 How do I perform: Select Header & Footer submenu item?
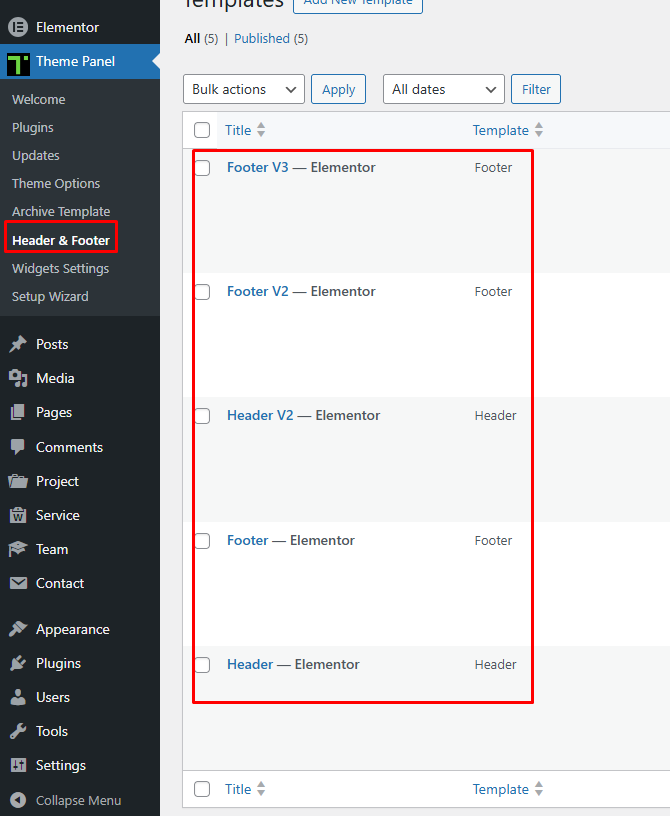click(x=61, y=240)
